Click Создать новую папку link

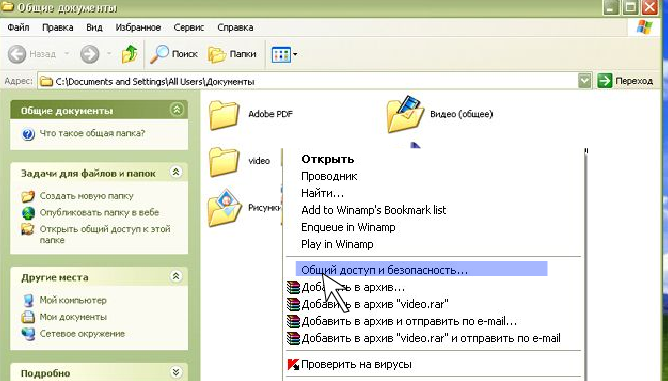tap(86, 196)
